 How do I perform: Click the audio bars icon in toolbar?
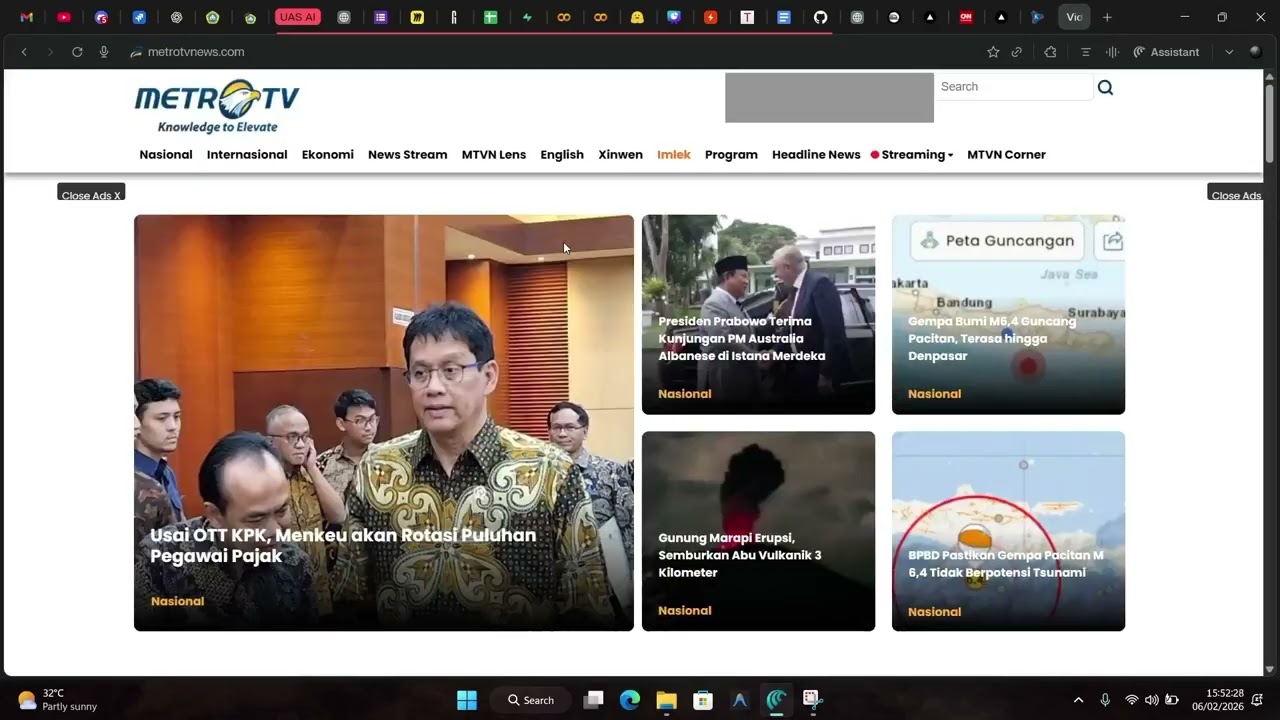click(x=1112, y=52)
